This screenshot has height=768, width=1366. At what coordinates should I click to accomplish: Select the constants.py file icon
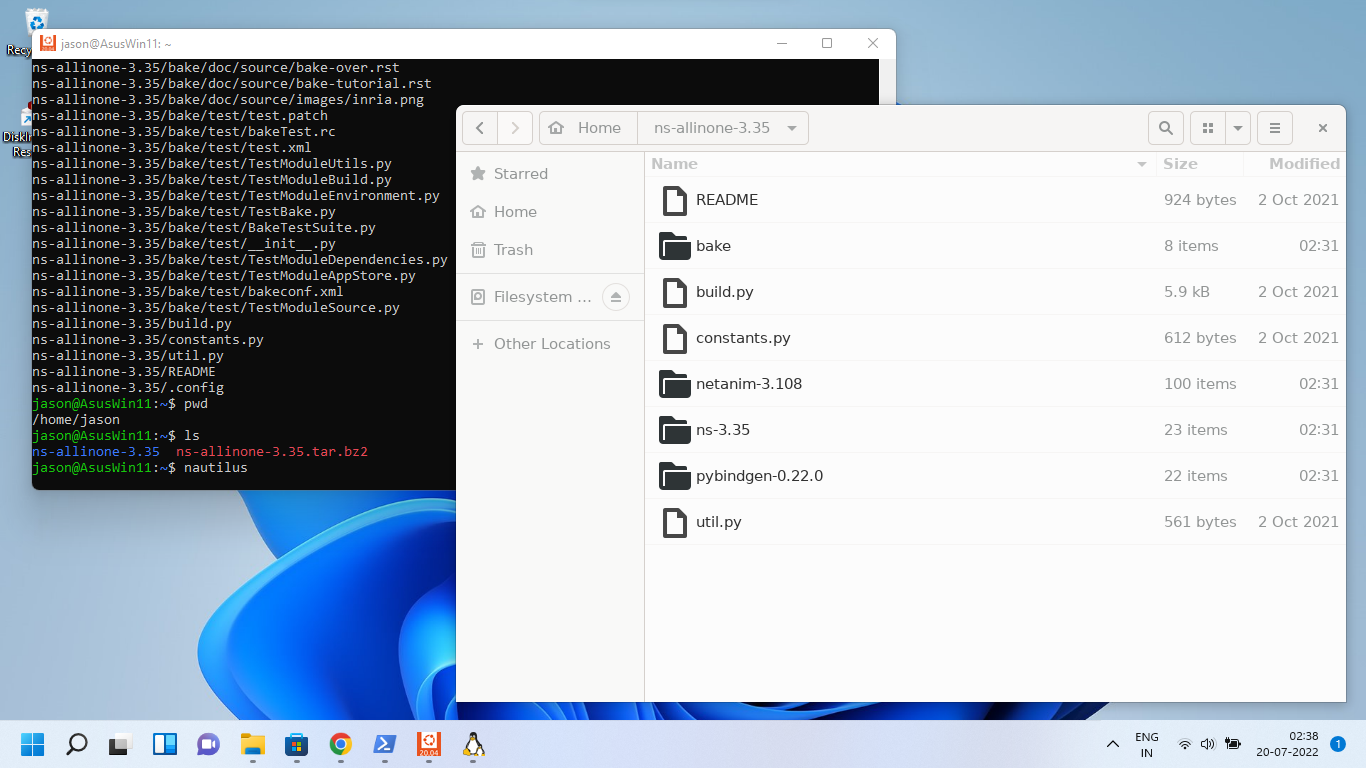(x=675, y=338)
